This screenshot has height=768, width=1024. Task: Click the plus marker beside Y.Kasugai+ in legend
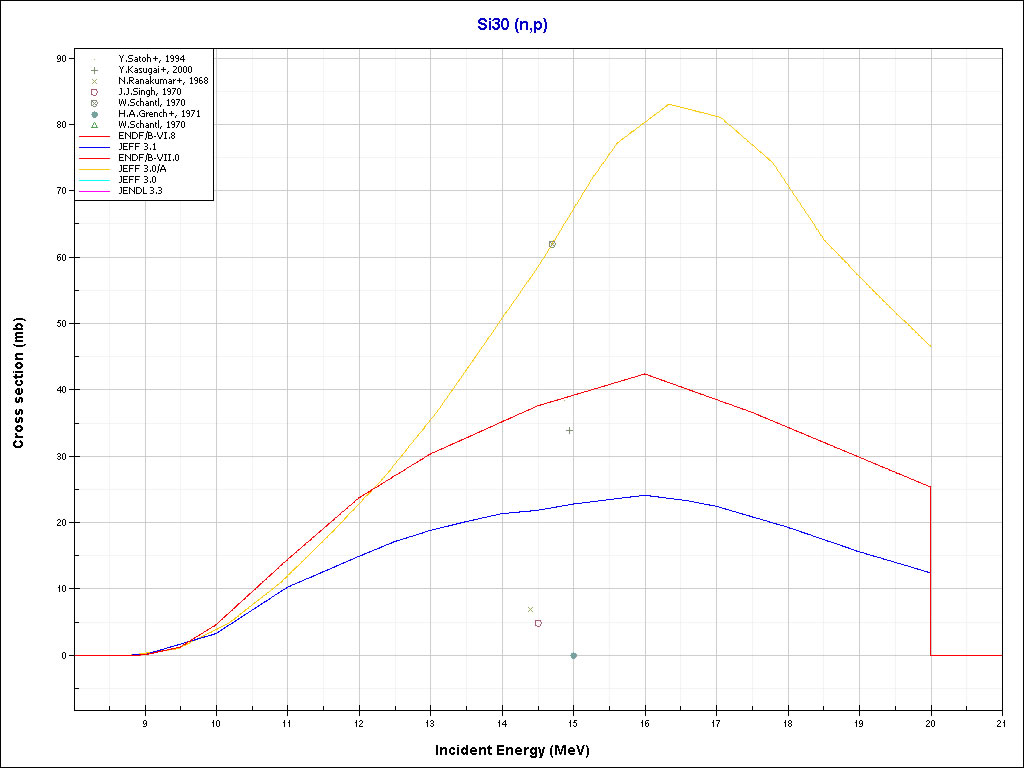point(94,70)
